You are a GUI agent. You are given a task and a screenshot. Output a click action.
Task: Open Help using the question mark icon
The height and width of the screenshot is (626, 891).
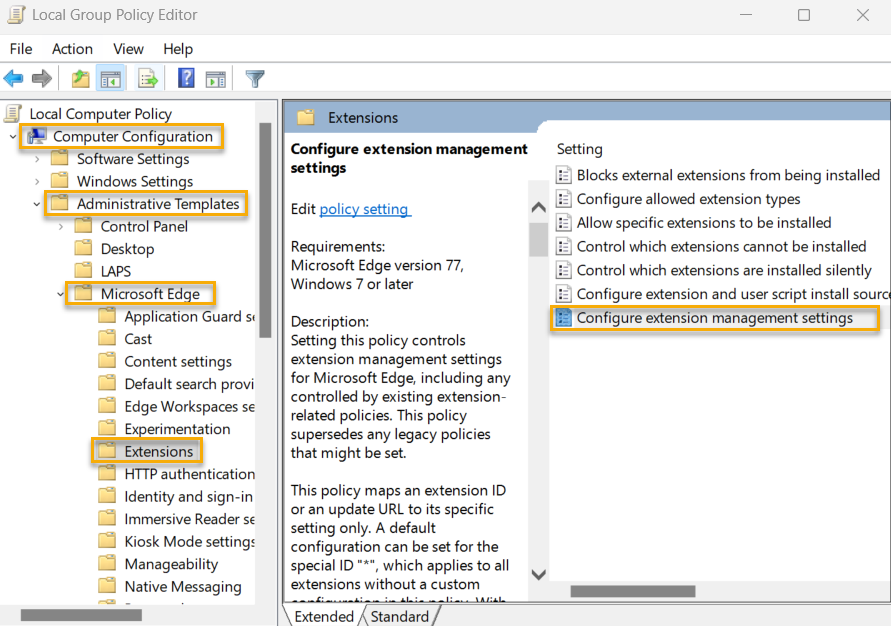[186, 78]
